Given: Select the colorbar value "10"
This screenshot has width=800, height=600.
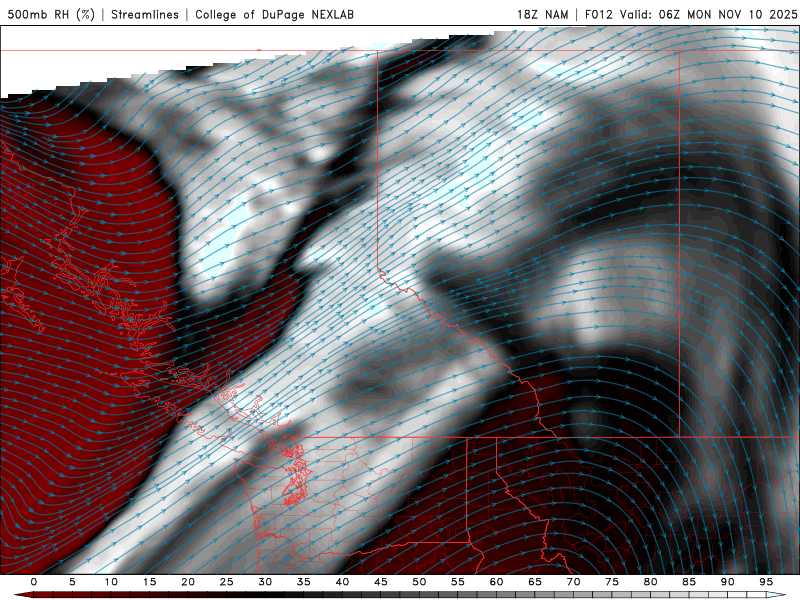Looking at the screenshot, I should click(x=111, y=582).
